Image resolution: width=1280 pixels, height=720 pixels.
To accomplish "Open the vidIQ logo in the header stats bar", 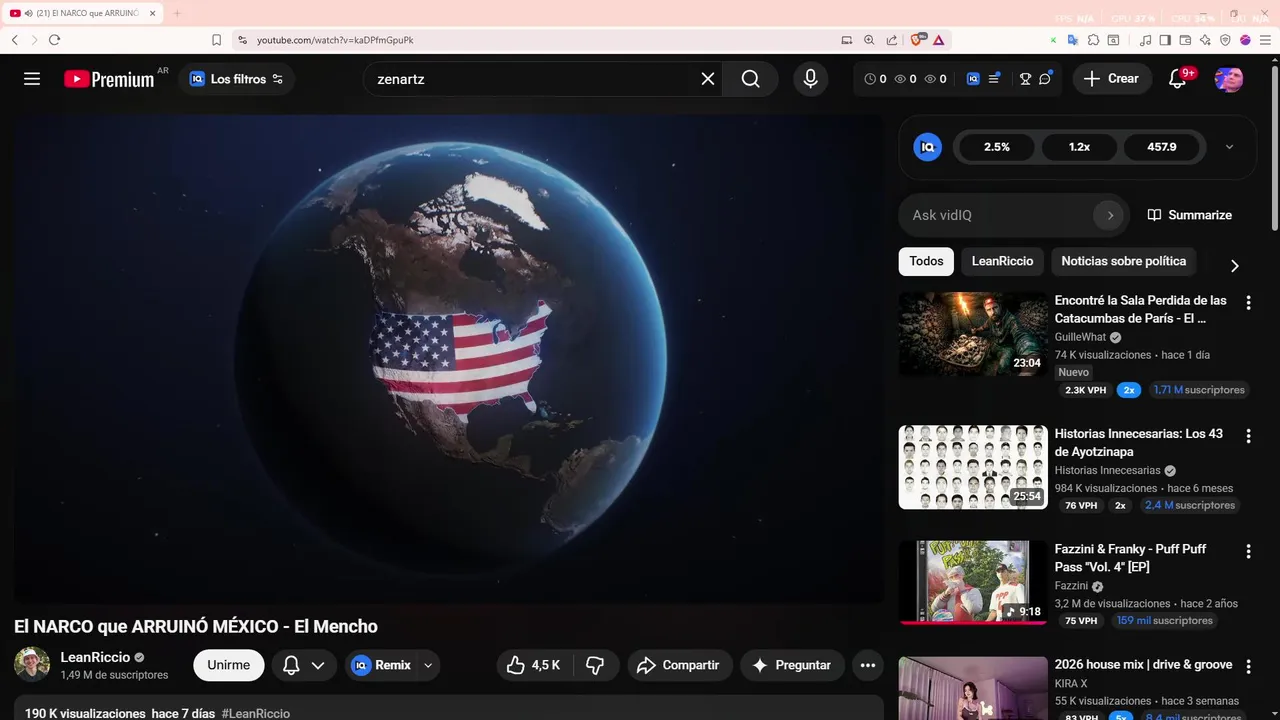I will 973,79.
